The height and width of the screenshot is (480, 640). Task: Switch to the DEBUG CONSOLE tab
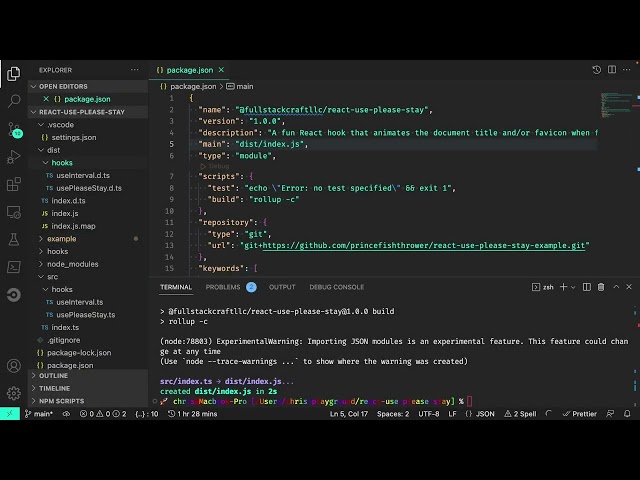337,287
